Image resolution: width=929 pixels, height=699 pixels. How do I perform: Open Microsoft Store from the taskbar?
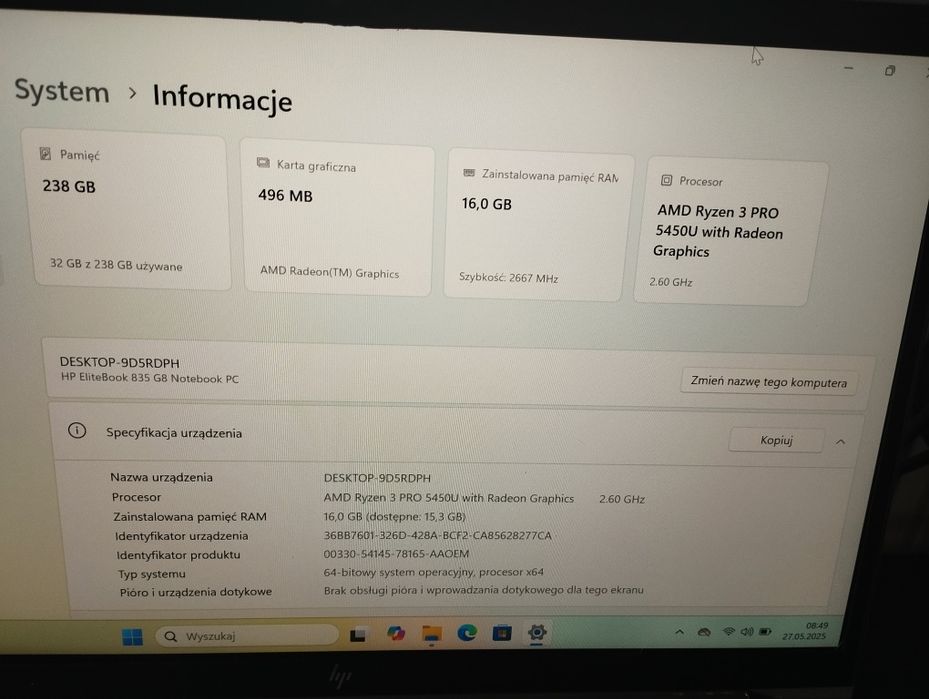tap(502, 633)
